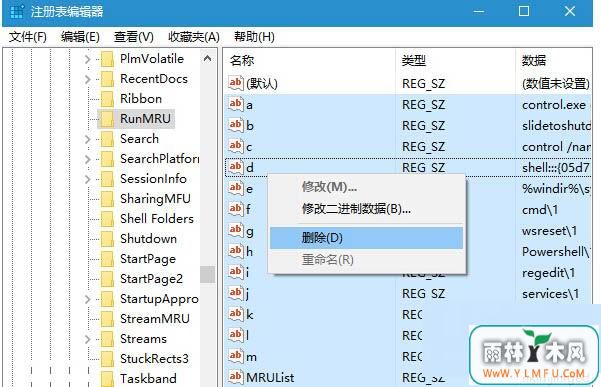
Task: Expand the Streams tree node
Action: [x=87, y=339]
